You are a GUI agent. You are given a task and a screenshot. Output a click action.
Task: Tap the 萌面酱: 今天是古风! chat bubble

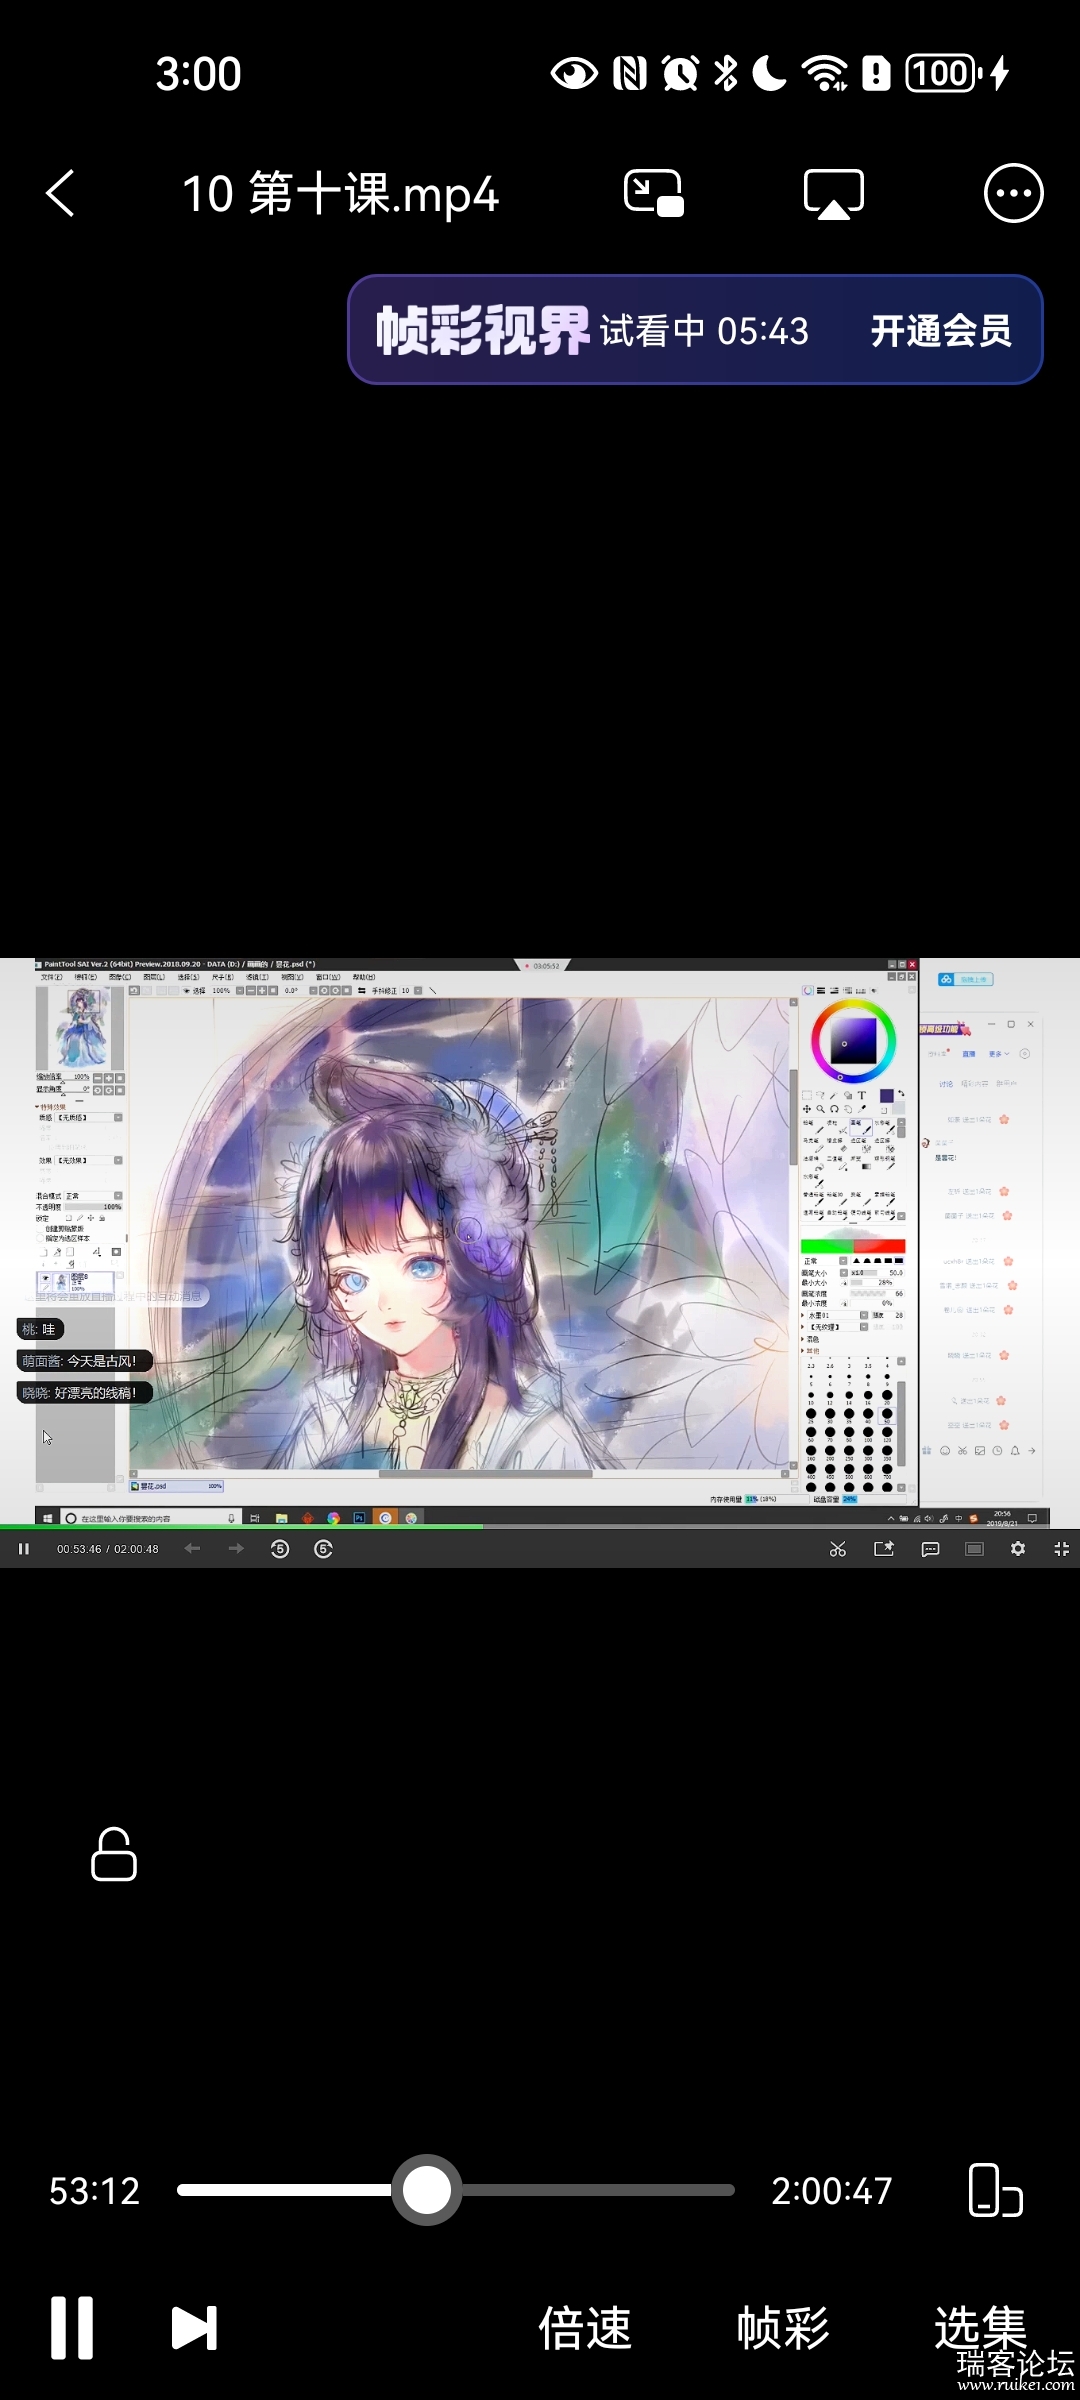85,1361
